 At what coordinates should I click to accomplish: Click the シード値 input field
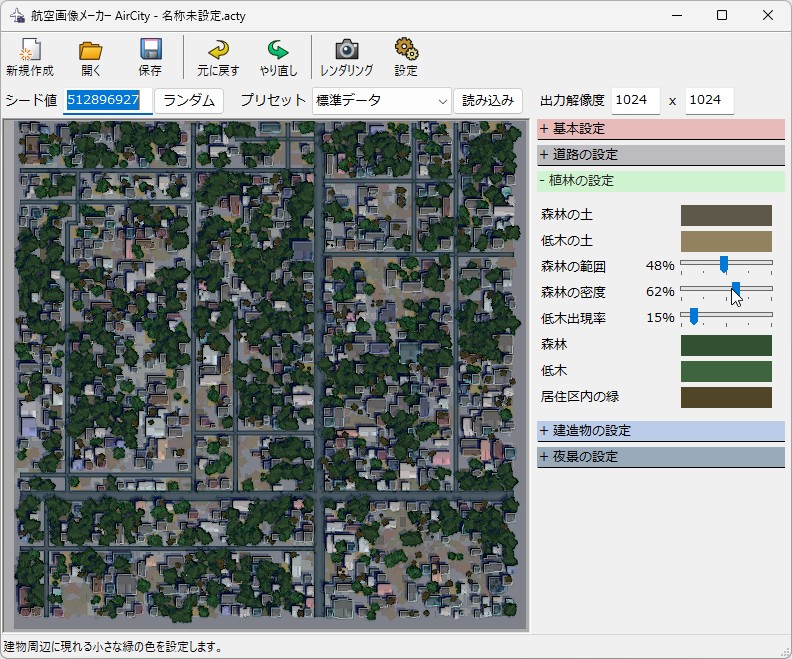pos(107,101)
